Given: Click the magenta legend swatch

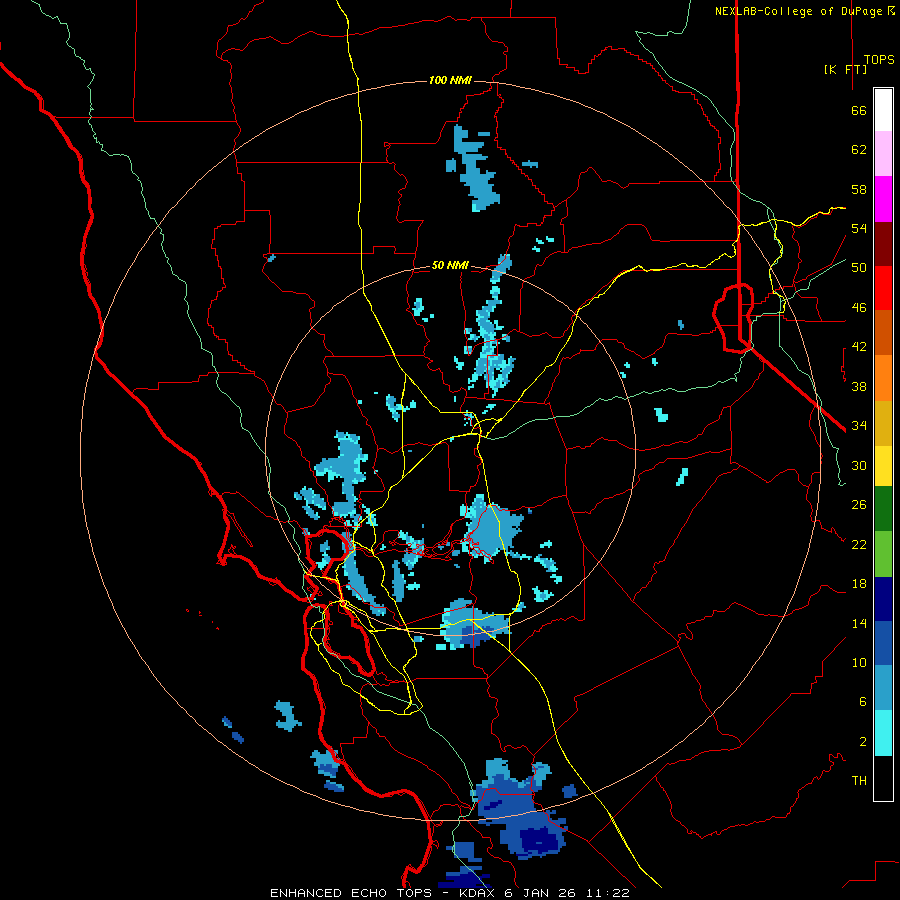Looking at the screenshot, I should tap(883, 199).
